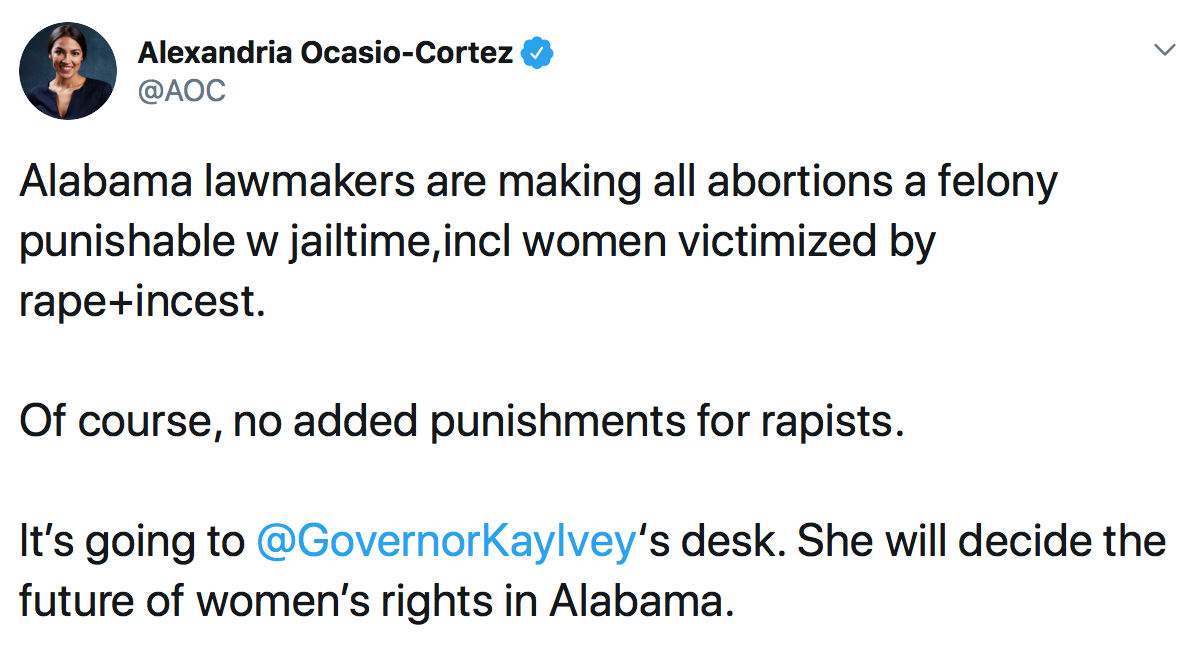Click the final word 'Alabama.' of tweet
This screenshot has height=672, width=1196.
pyautogui.click(x=642, y=600)
